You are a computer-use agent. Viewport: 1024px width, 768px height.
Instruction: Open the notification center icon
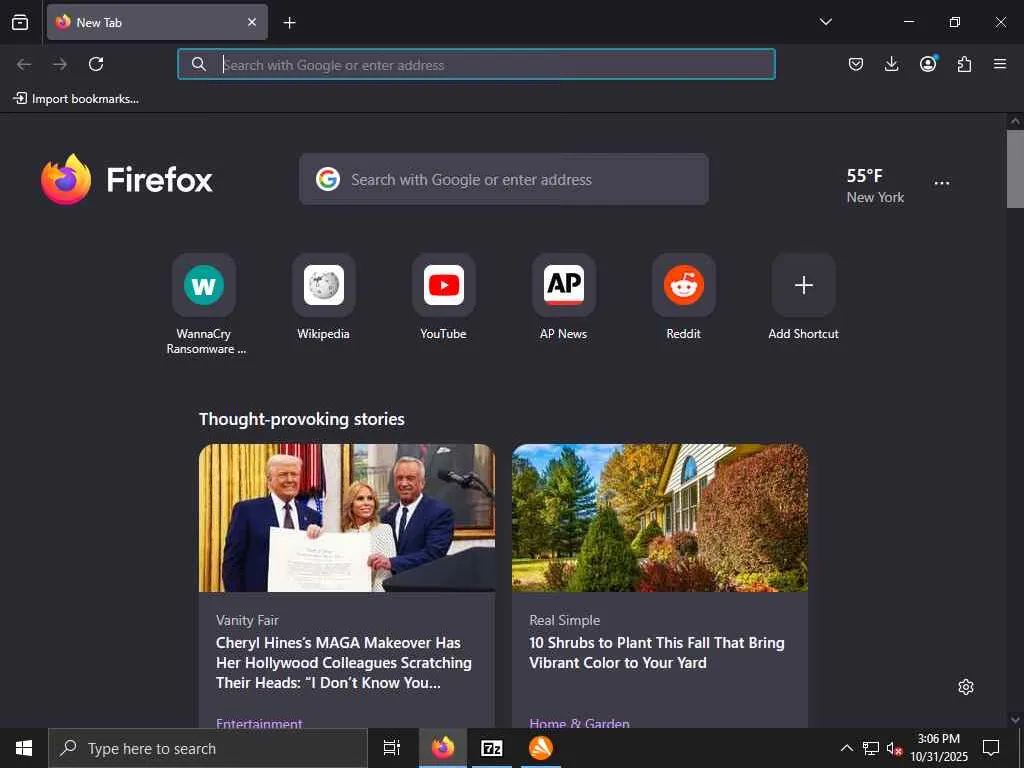tap(991, 748)
